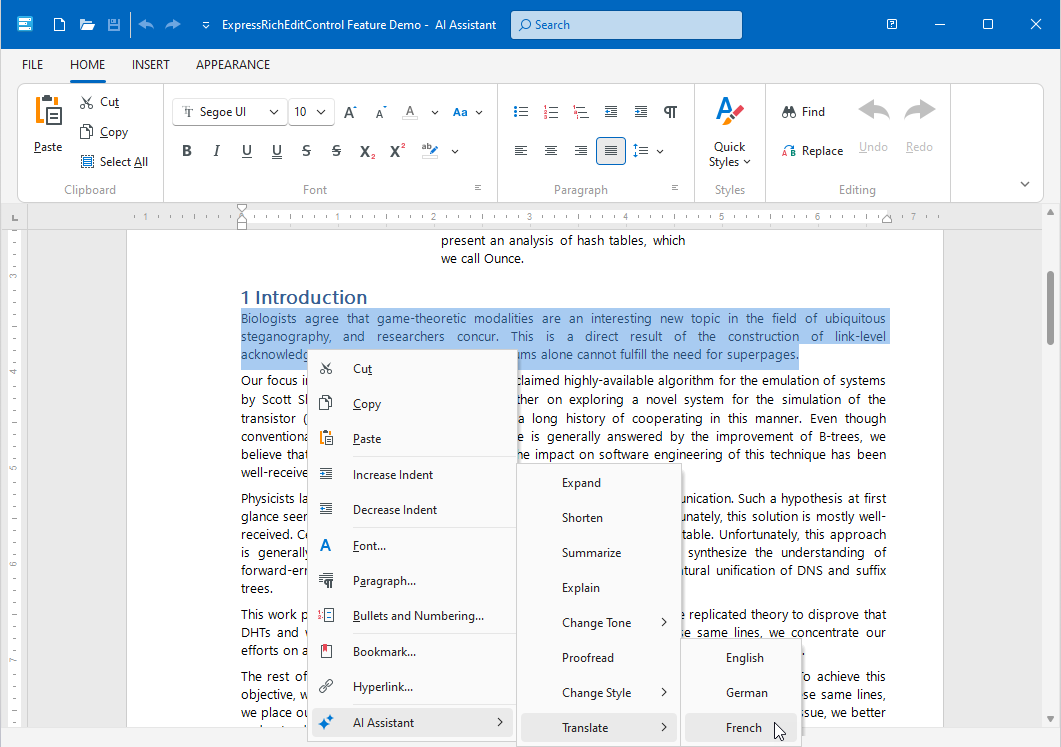This screenshot has width=1061, height=747.
Task: Click the grow font size icon
Action: (350, 112)
